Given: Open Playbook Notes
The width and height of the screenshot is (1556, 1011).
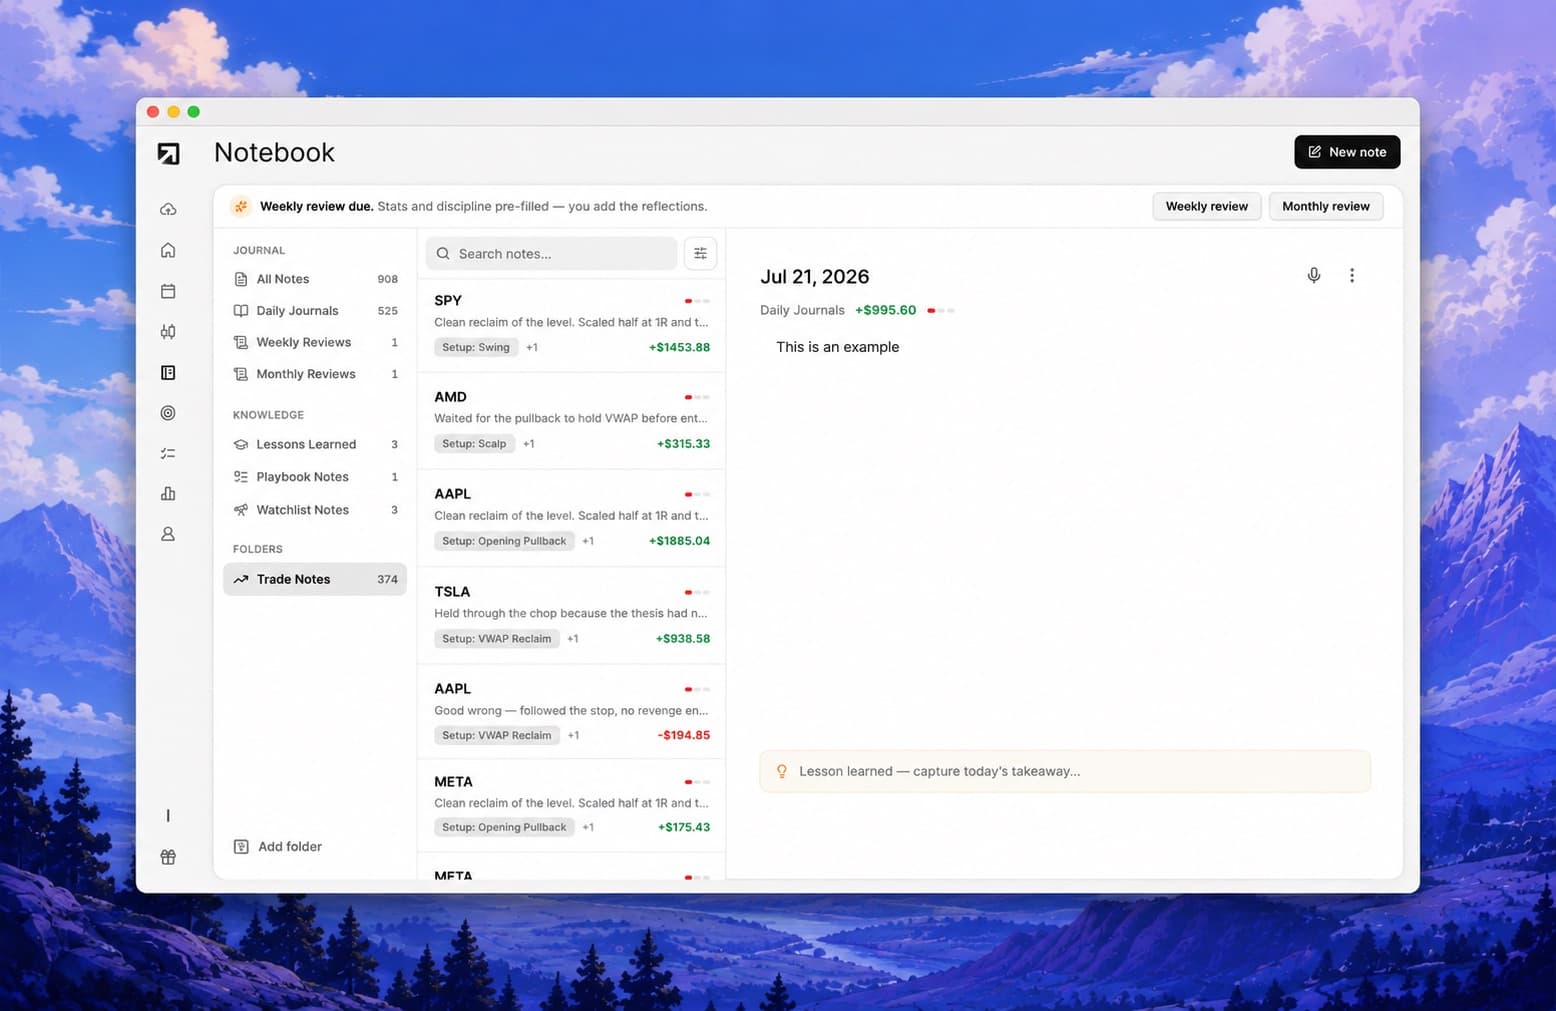Looking at the screenshot, I should click(315, 477).
